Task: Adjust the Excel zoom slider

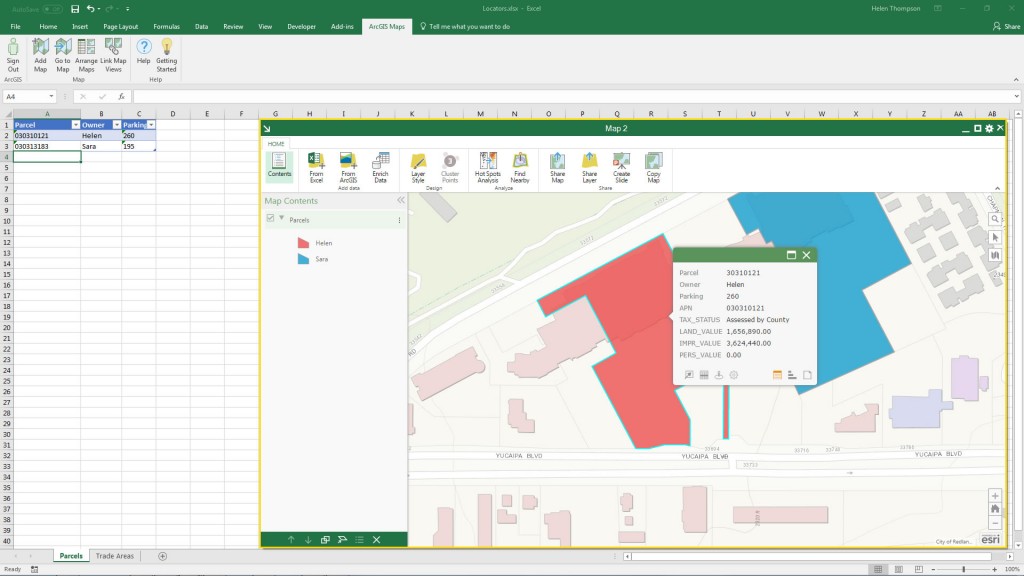Action: click(964, 569)
